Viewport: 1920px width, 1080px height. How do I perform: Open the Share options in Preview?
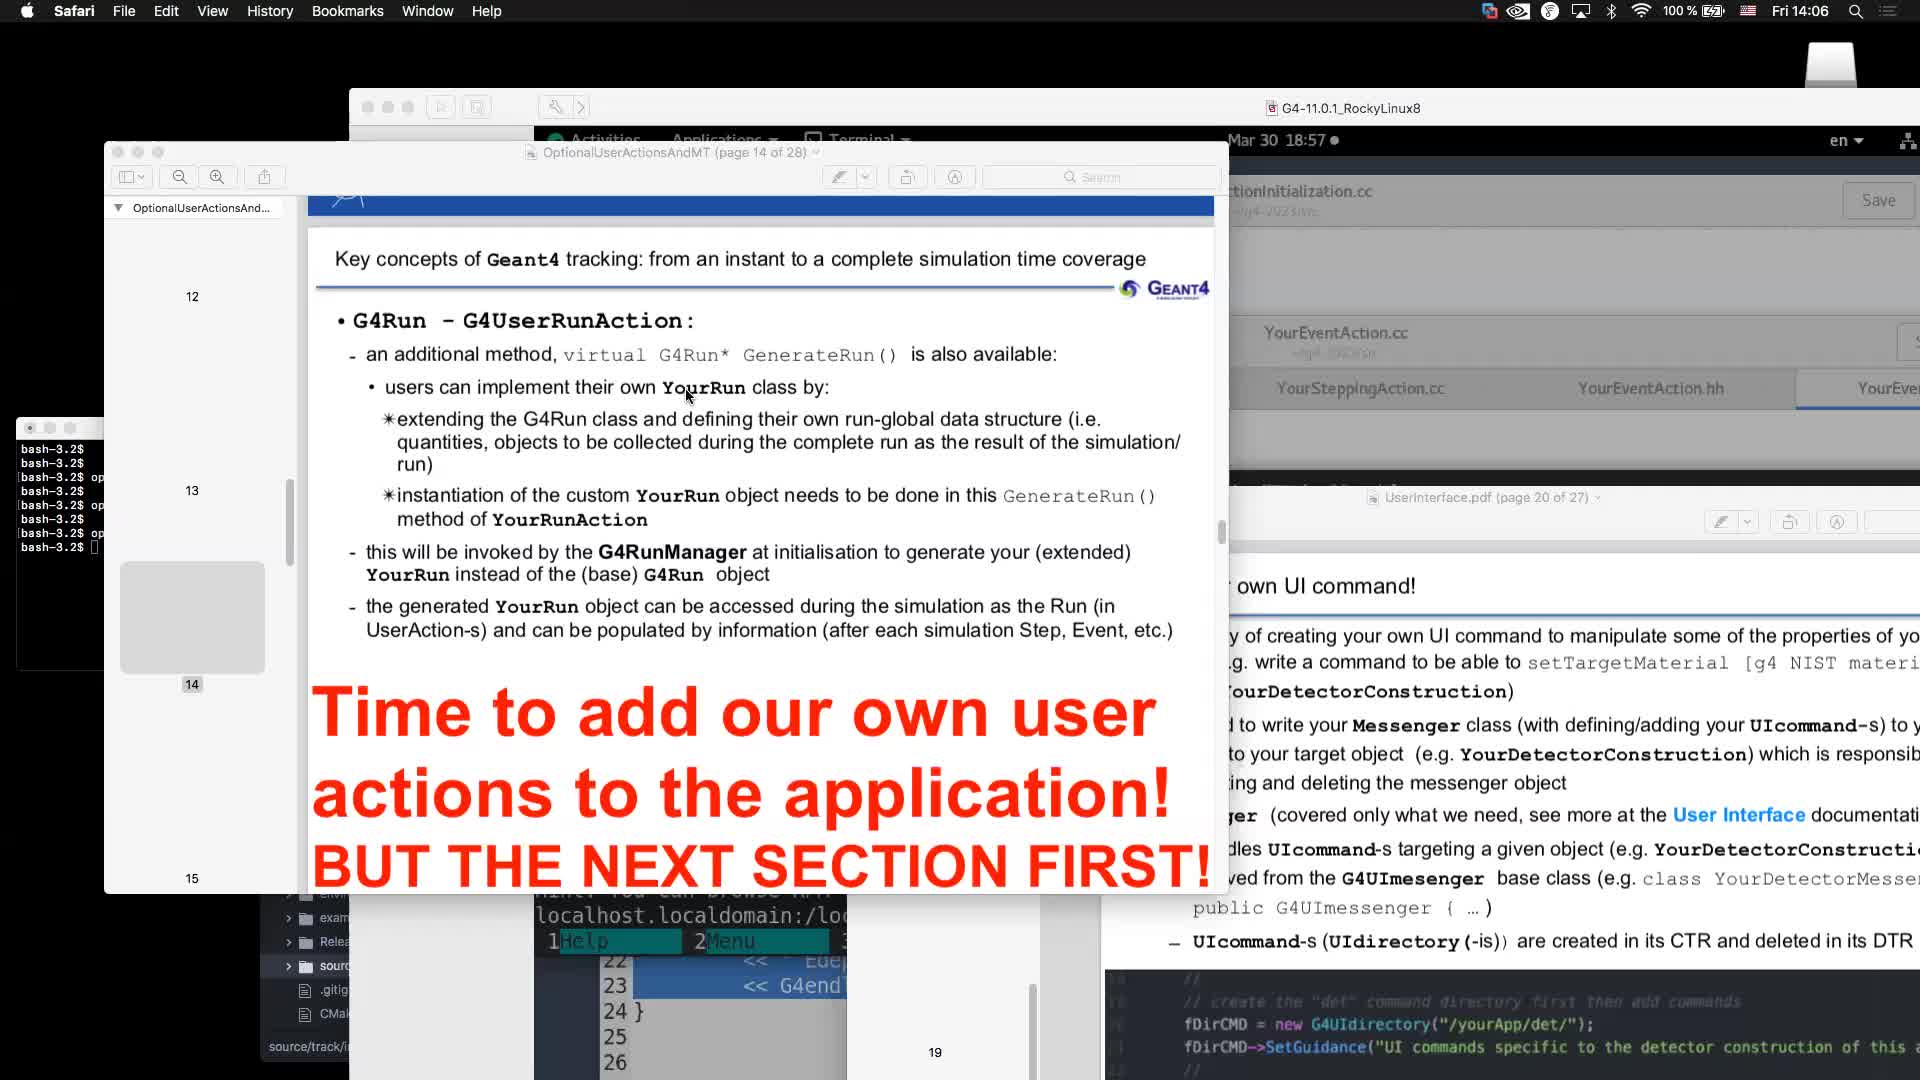click(x=264, y=177)
